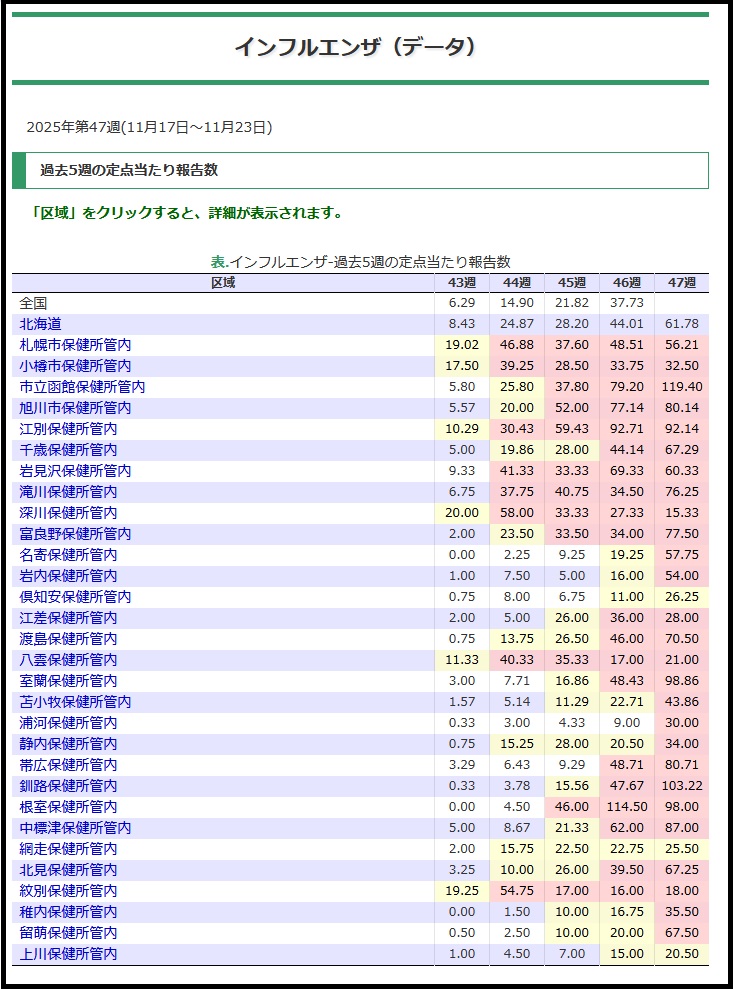Select 岩見沢保健所管内 in the table

75,471
